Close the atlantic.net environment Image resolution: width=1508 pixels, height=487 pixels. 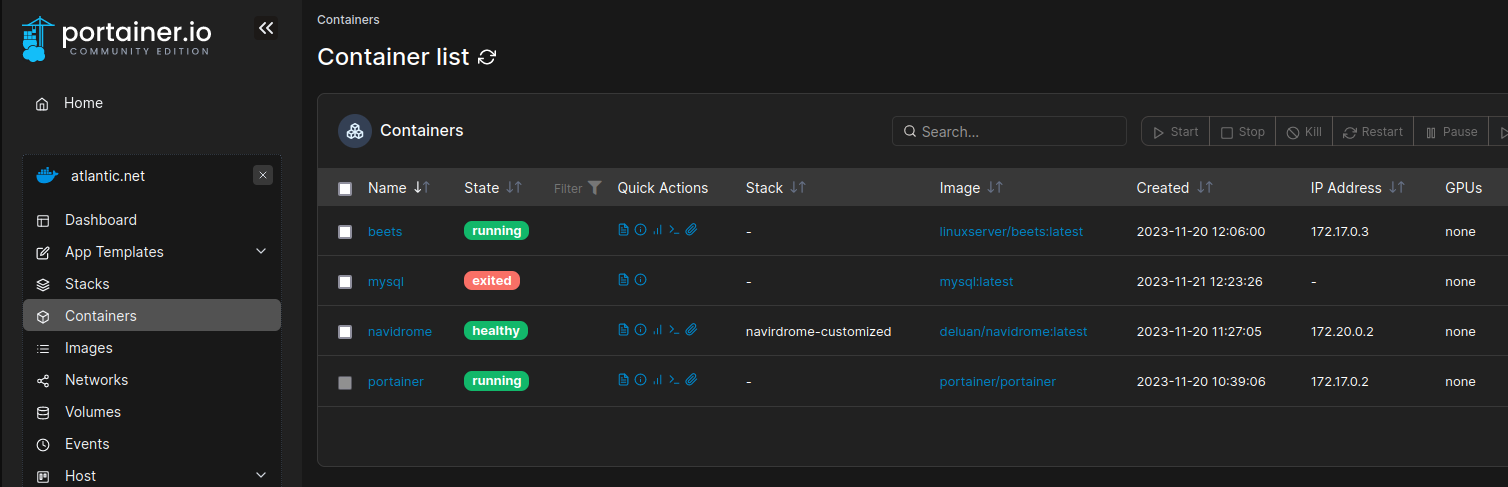click(x=263, y=175)
